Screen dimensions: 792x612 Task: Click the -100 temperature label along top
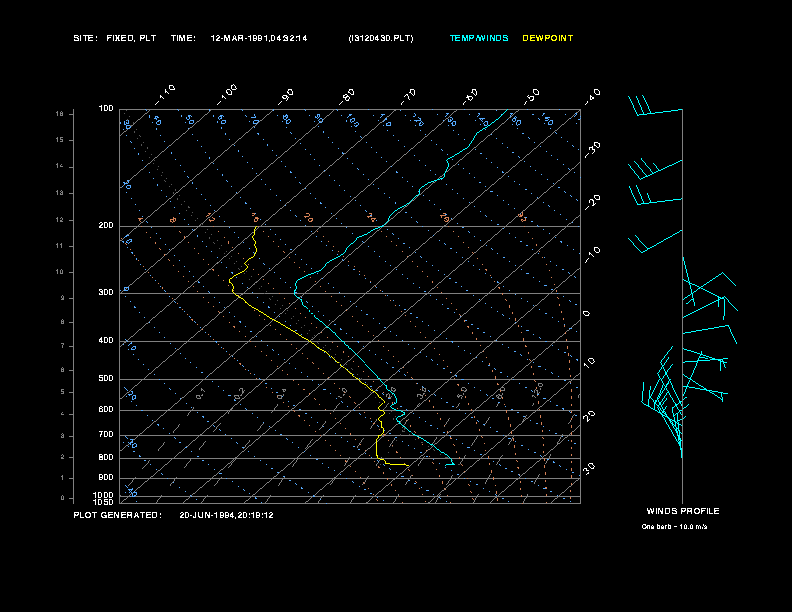pyautogui.click(x=227, y=95)
